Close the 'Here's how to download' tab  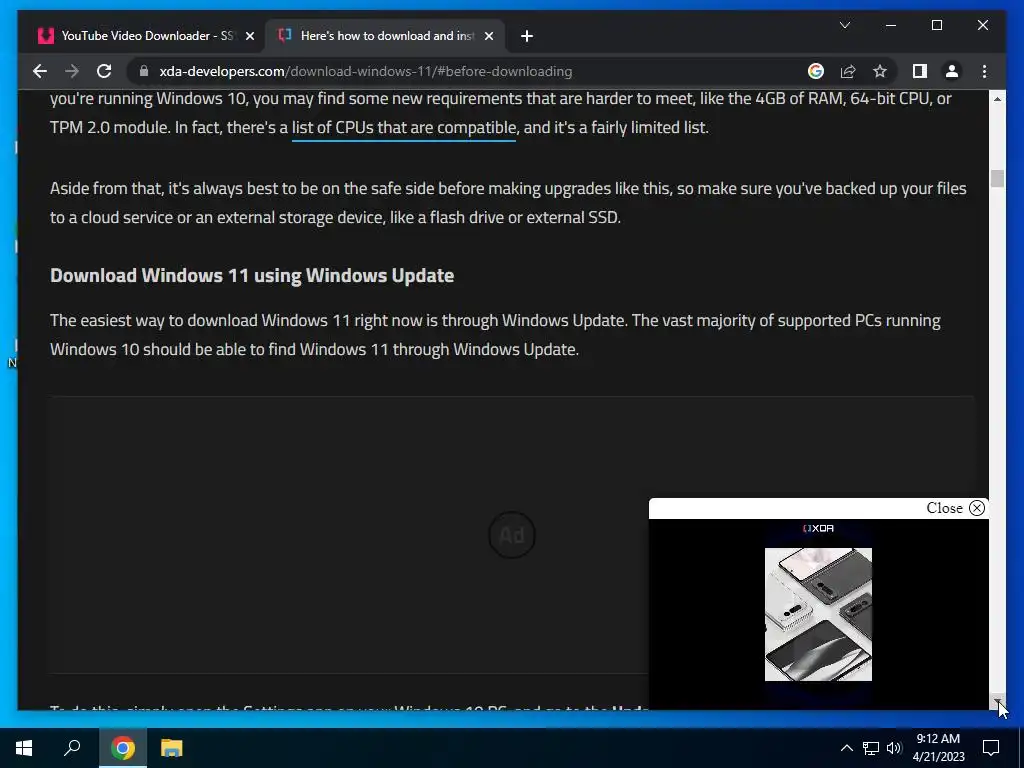488,36
